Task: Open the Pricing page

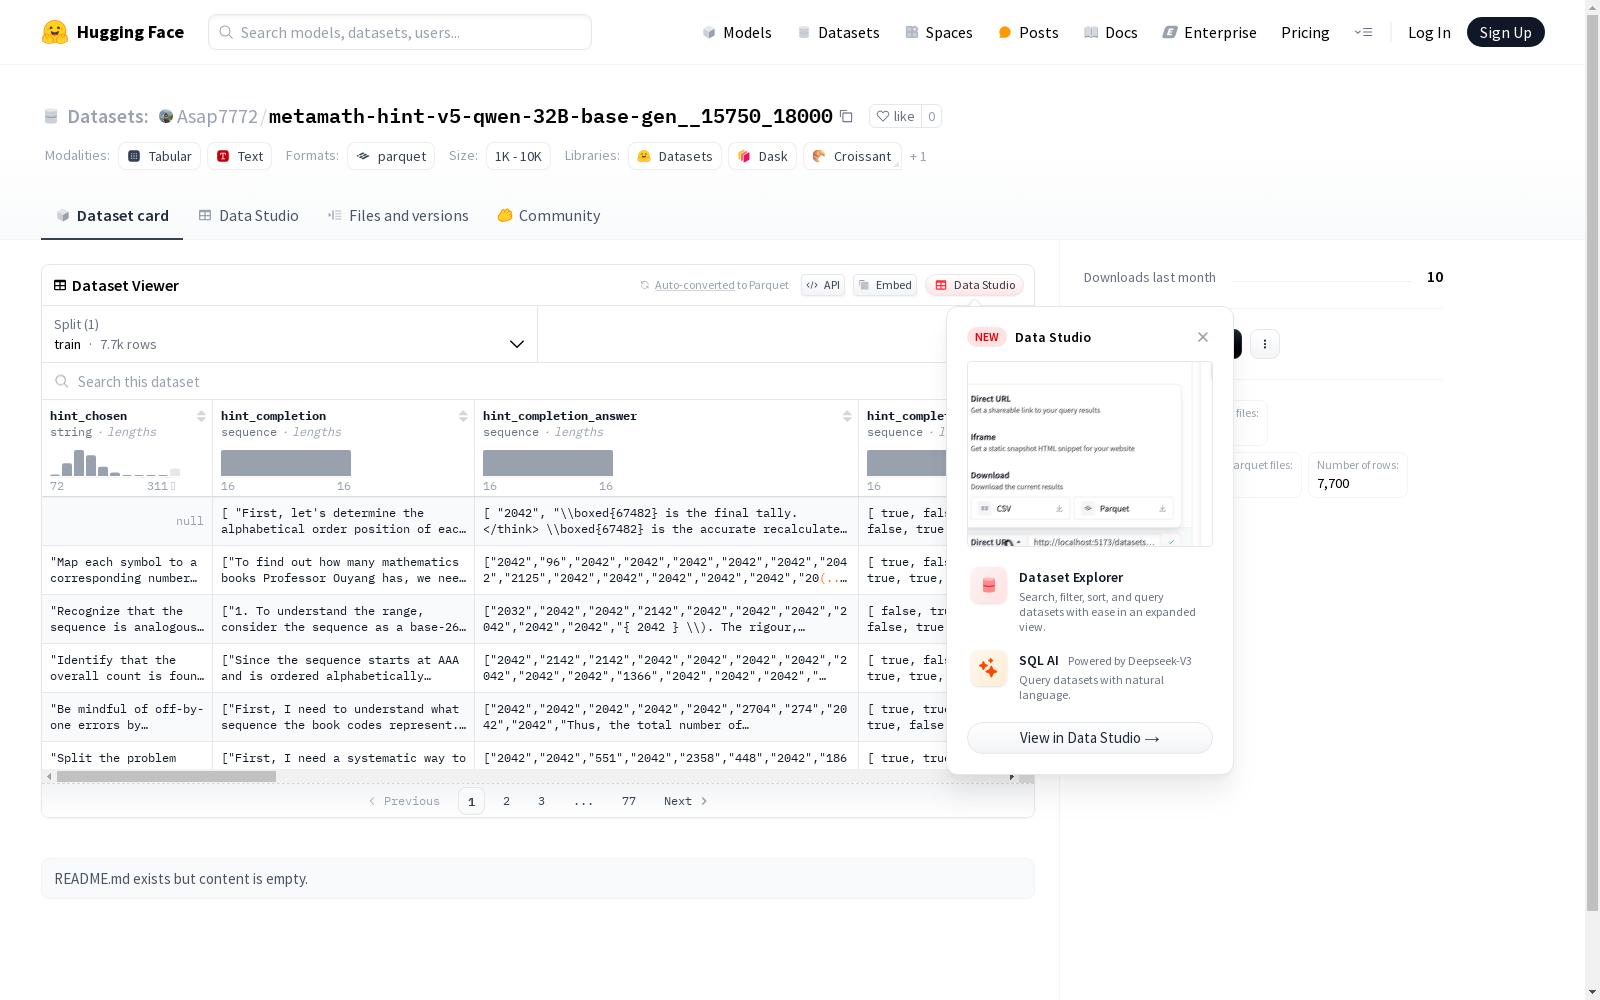Action: 1305,32
